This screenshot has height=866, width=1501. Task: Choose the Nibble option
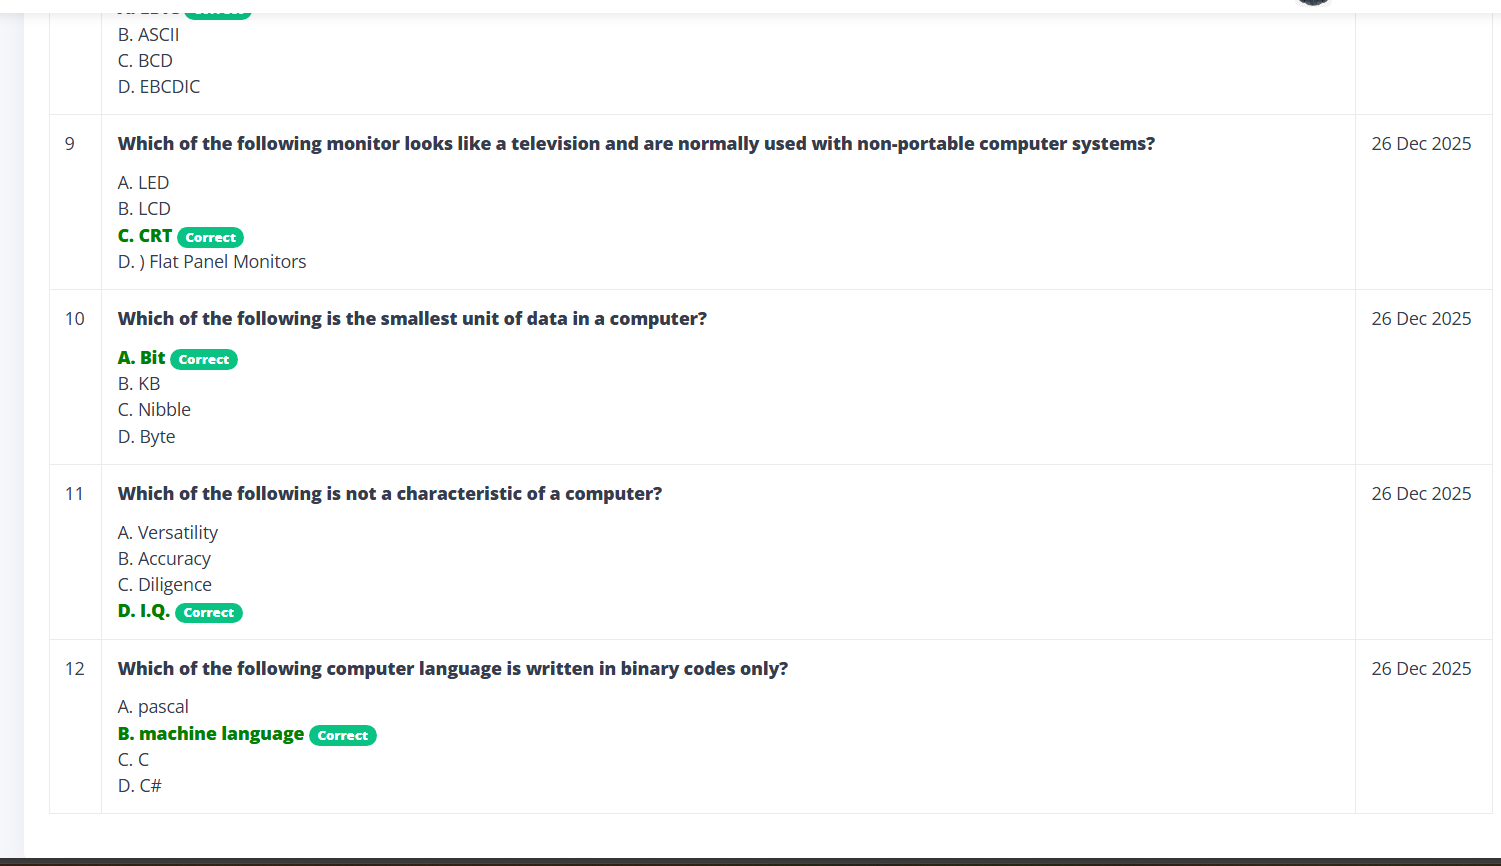click(x=154, y=410)
